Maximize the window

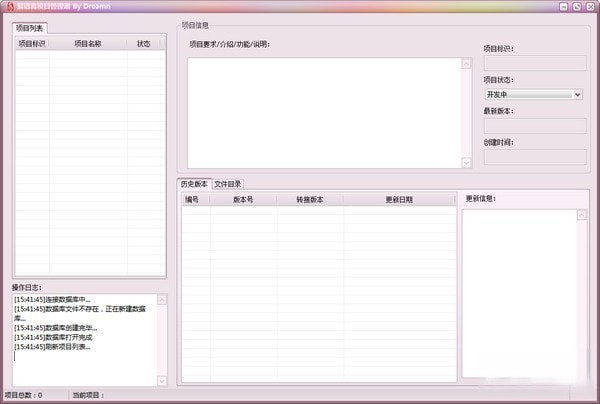coord(577,7)
